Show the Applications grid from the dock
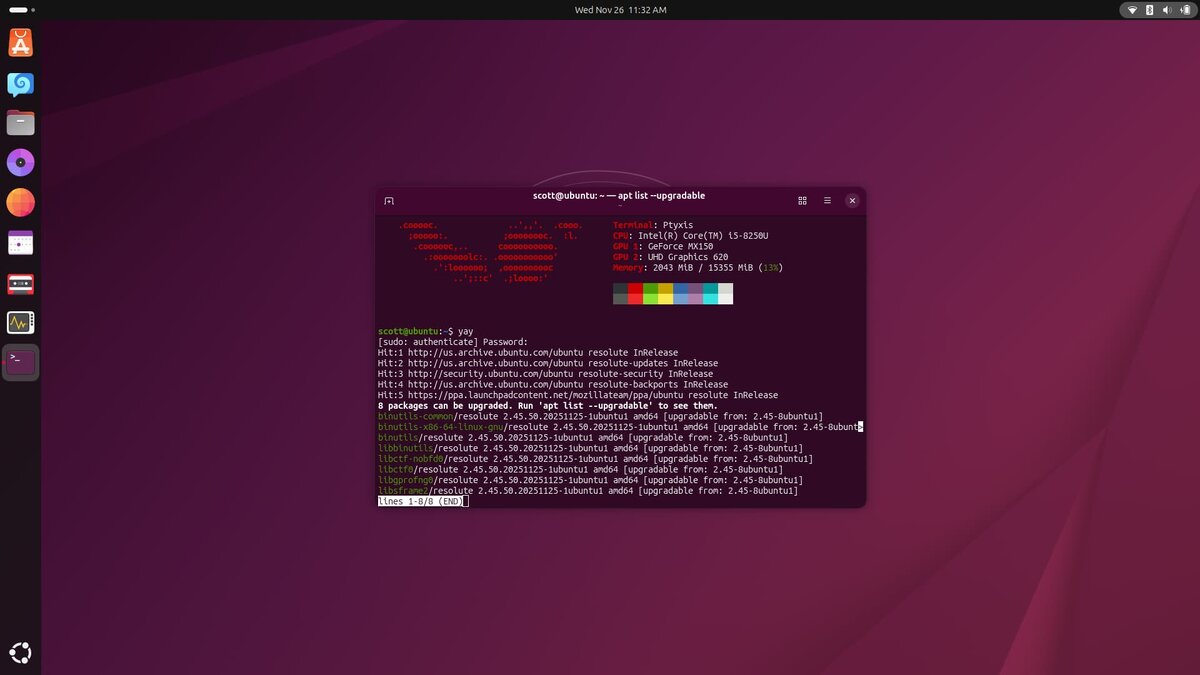1200x675 pixels. tap(20, 652)
